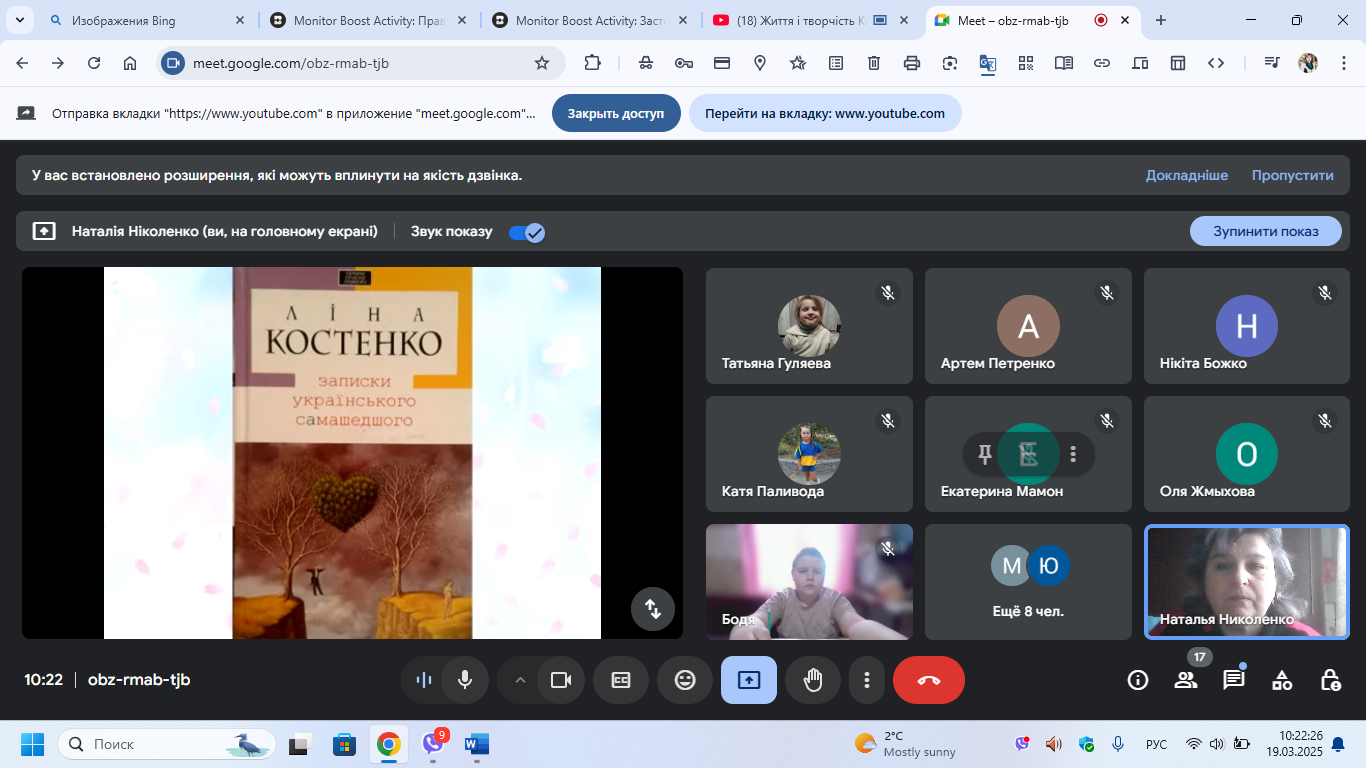Raise hand in the meeting
The image size is (1366, 768).
813,680
